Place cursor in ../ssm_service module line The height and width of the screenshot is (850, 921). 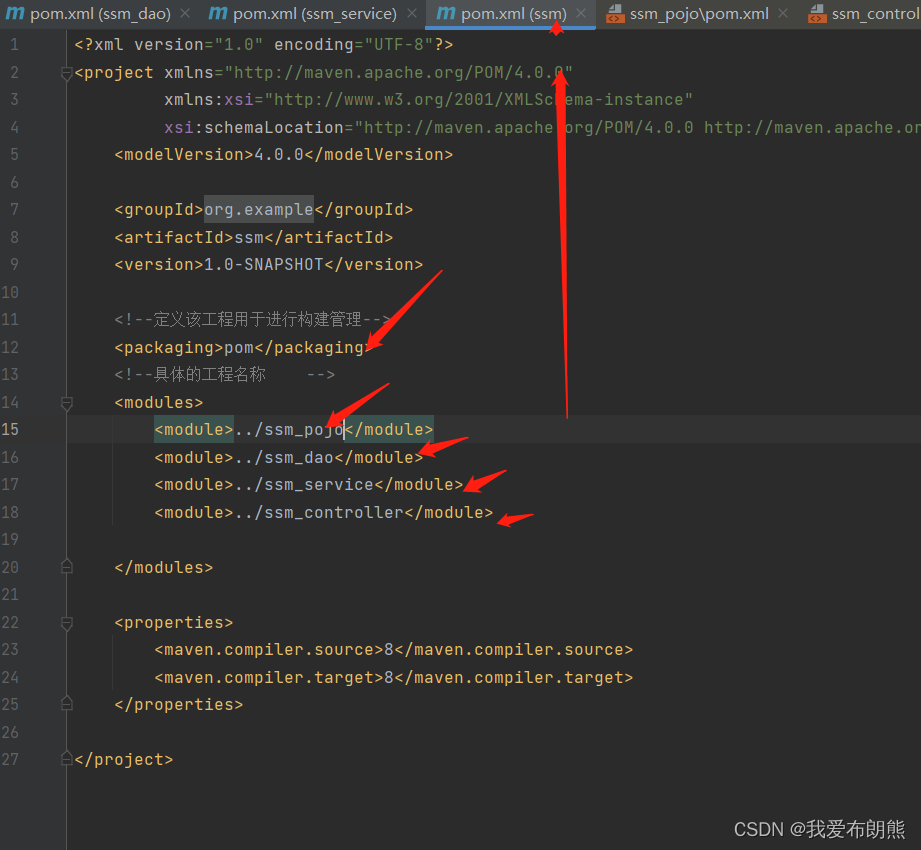(308, 484)
